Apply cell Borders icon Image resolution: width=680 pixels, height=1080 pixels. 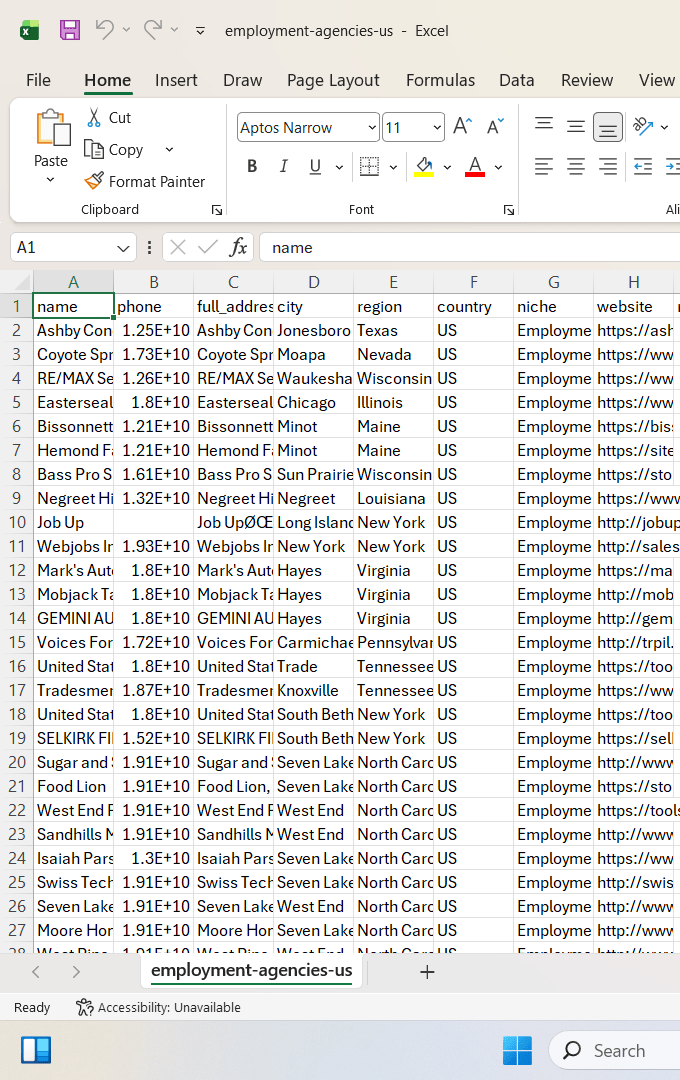click(x=369, y=166)
